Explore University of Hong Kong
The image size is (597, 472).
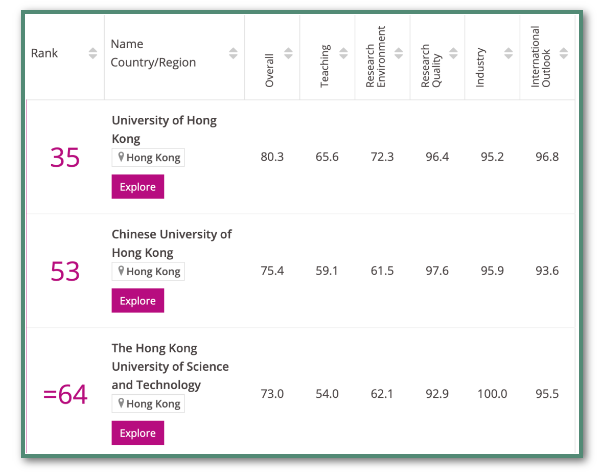138,187
